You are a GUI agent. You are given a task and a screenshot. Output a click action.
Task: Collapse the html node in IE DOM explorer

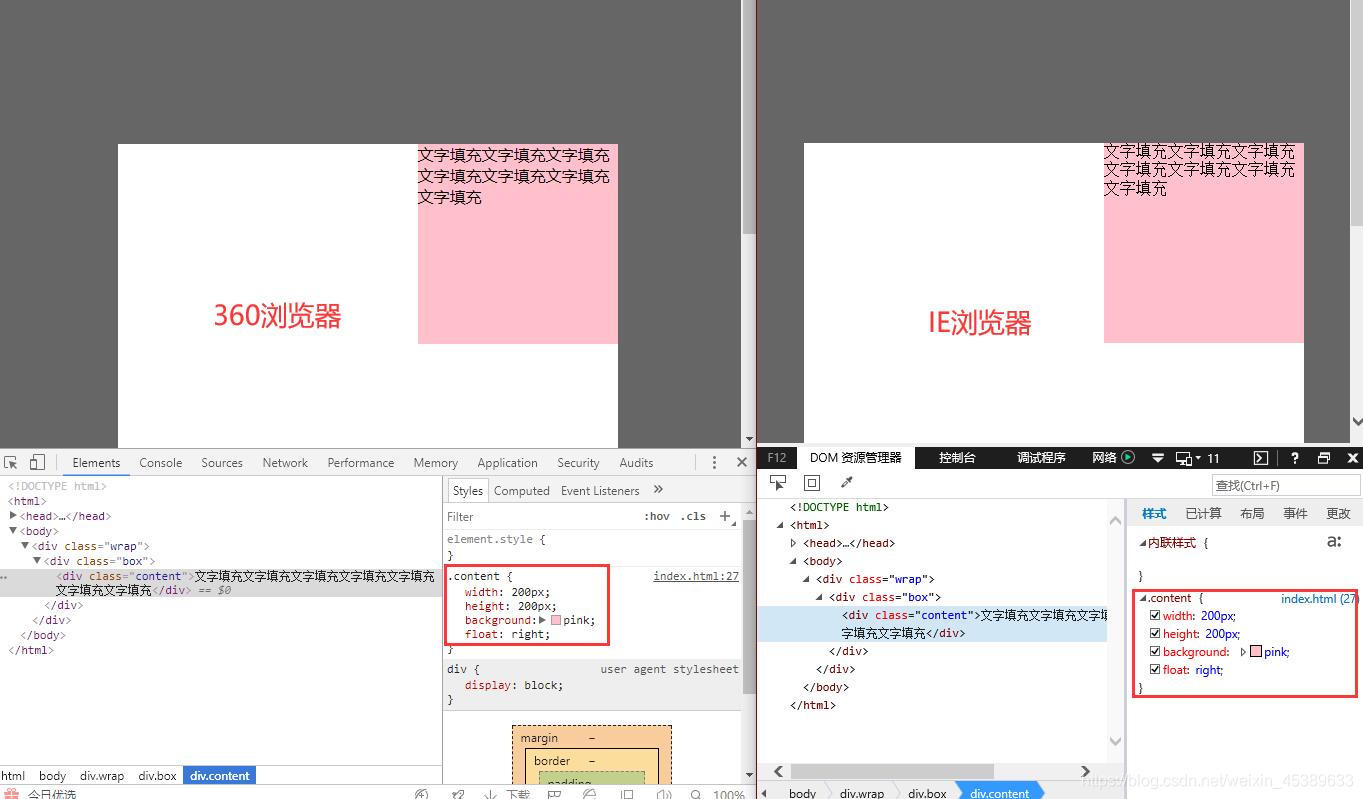click(782, 525)
